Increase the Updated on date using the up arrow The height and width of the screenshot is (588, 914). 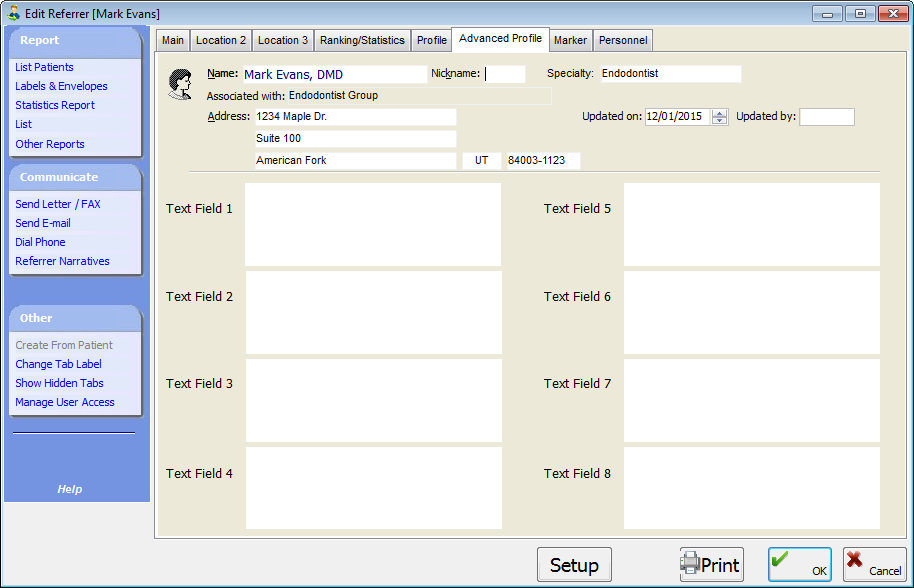coord(720,113)
